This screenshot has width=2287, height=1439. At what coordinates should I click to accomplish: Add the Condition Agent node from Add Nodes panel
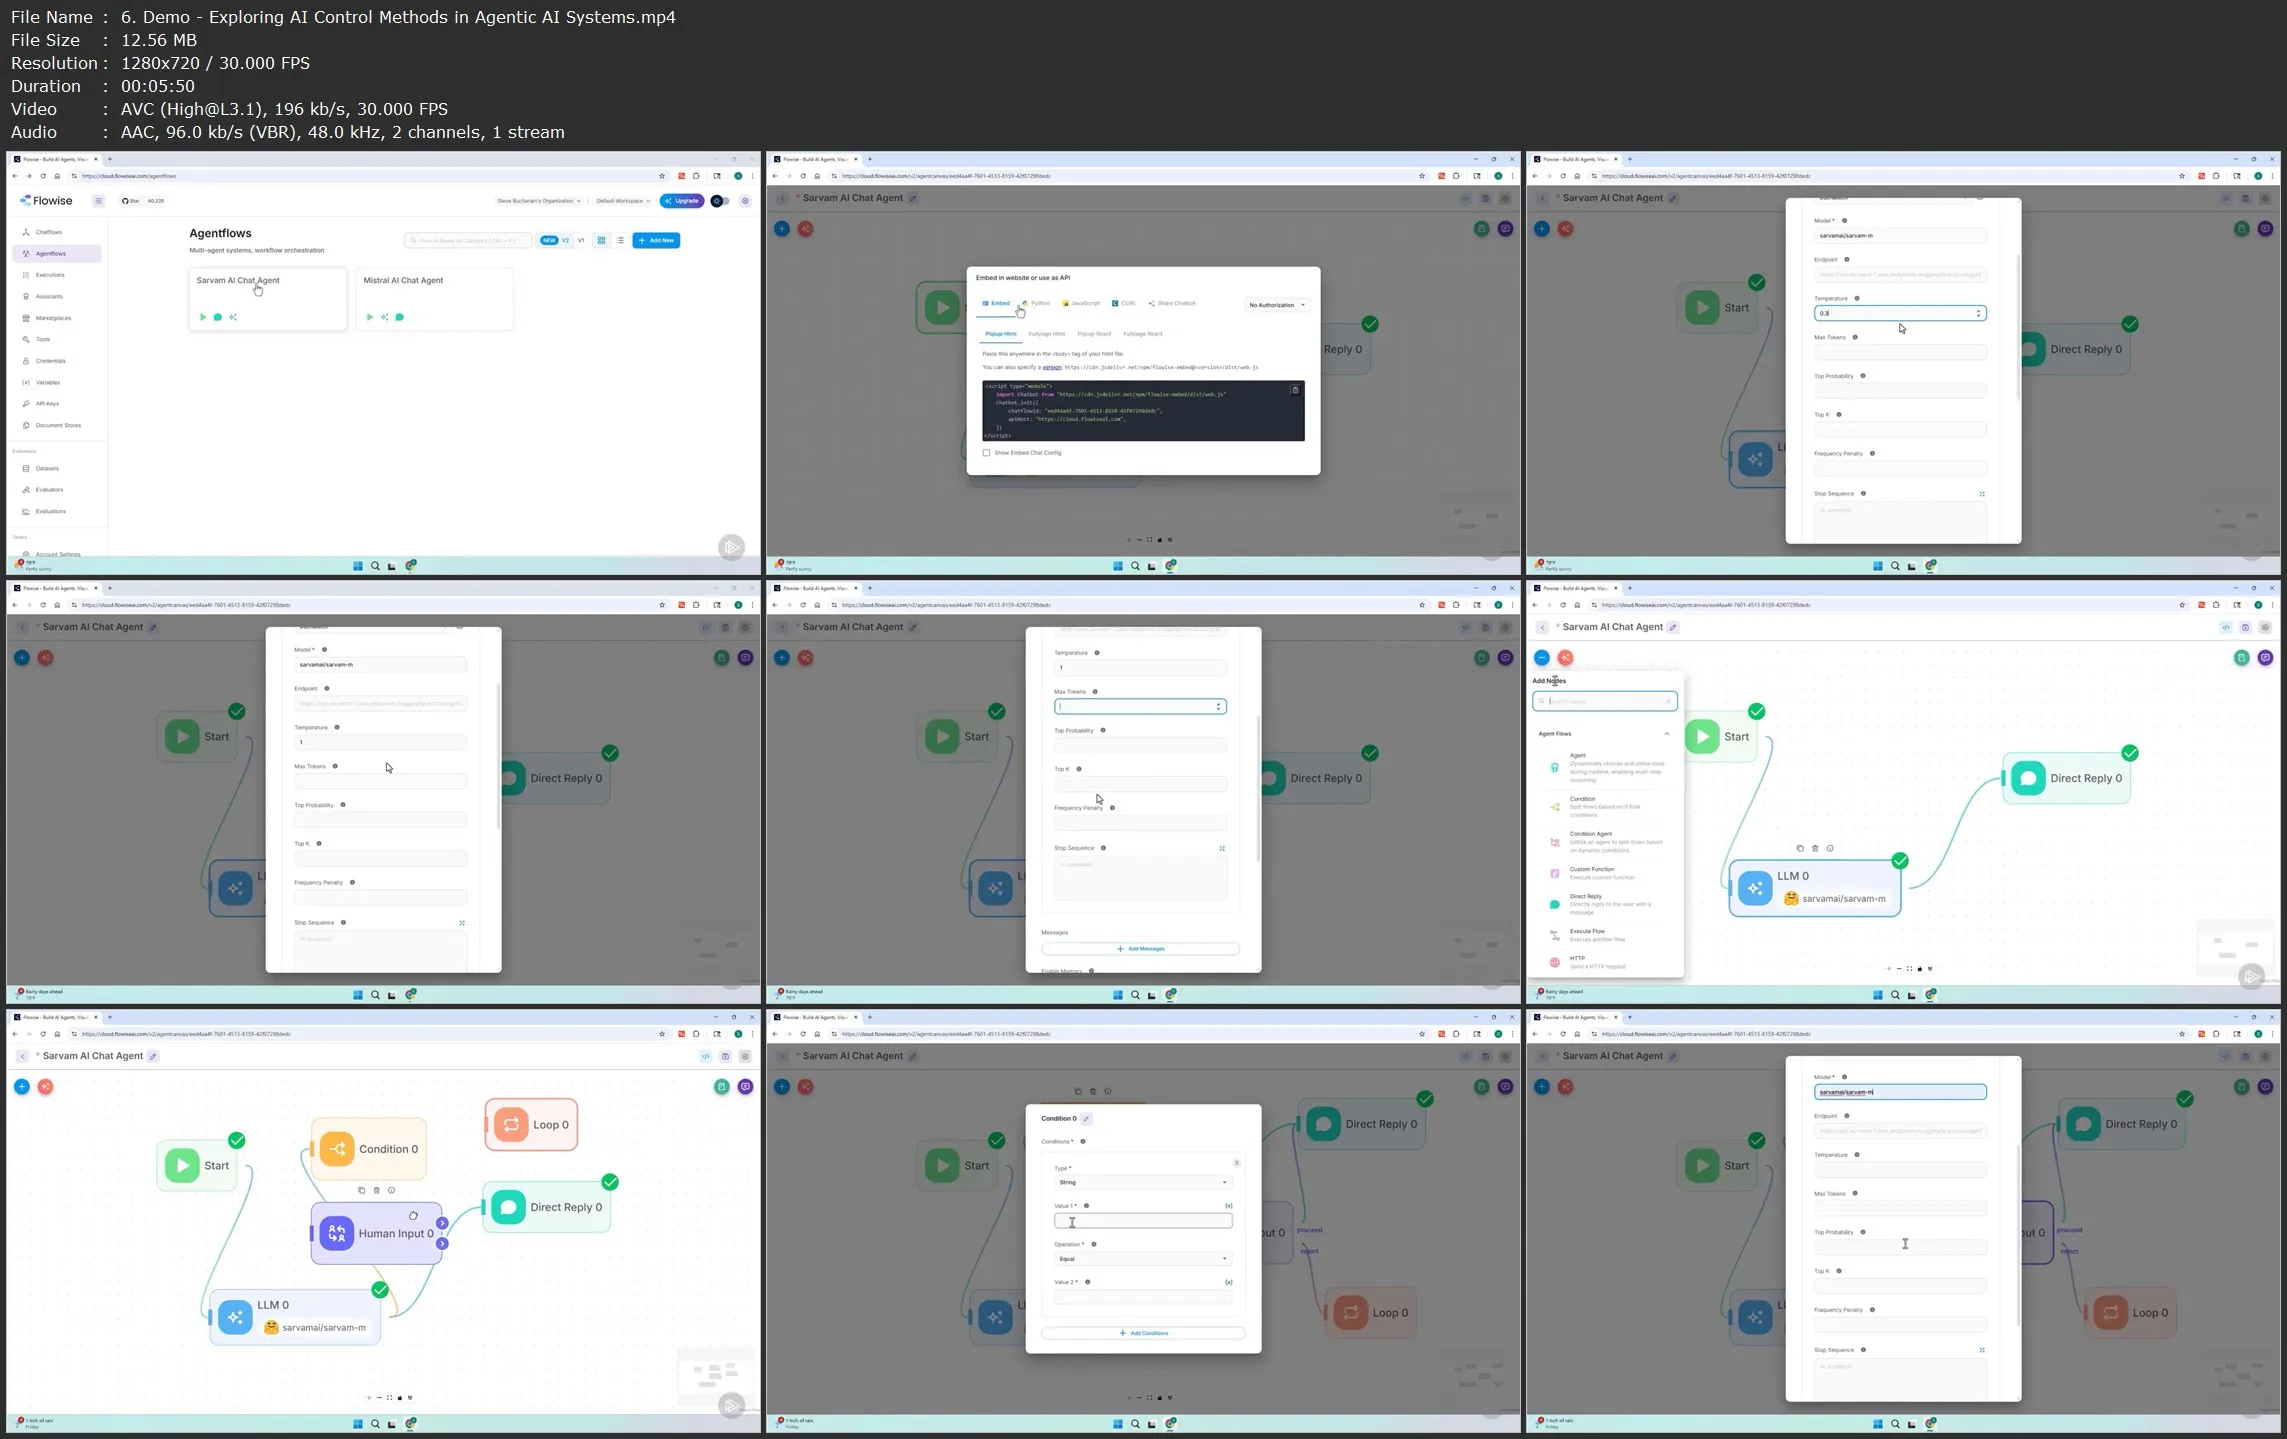1604,842
